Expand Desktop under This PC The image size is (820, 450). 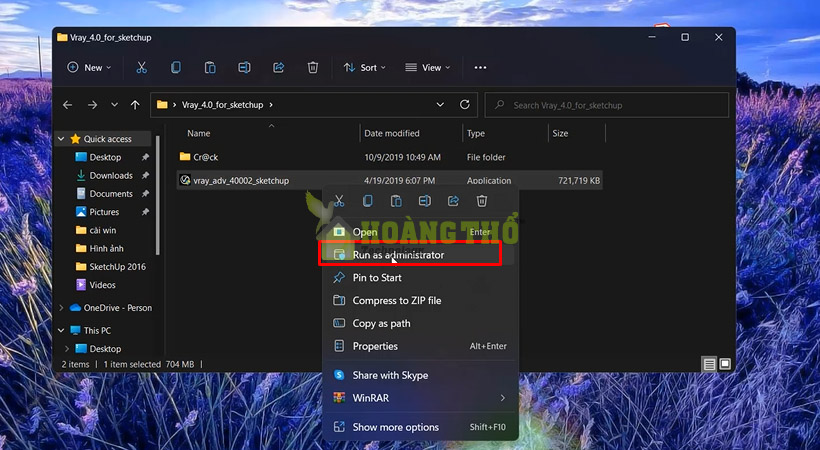pos(67,348)
